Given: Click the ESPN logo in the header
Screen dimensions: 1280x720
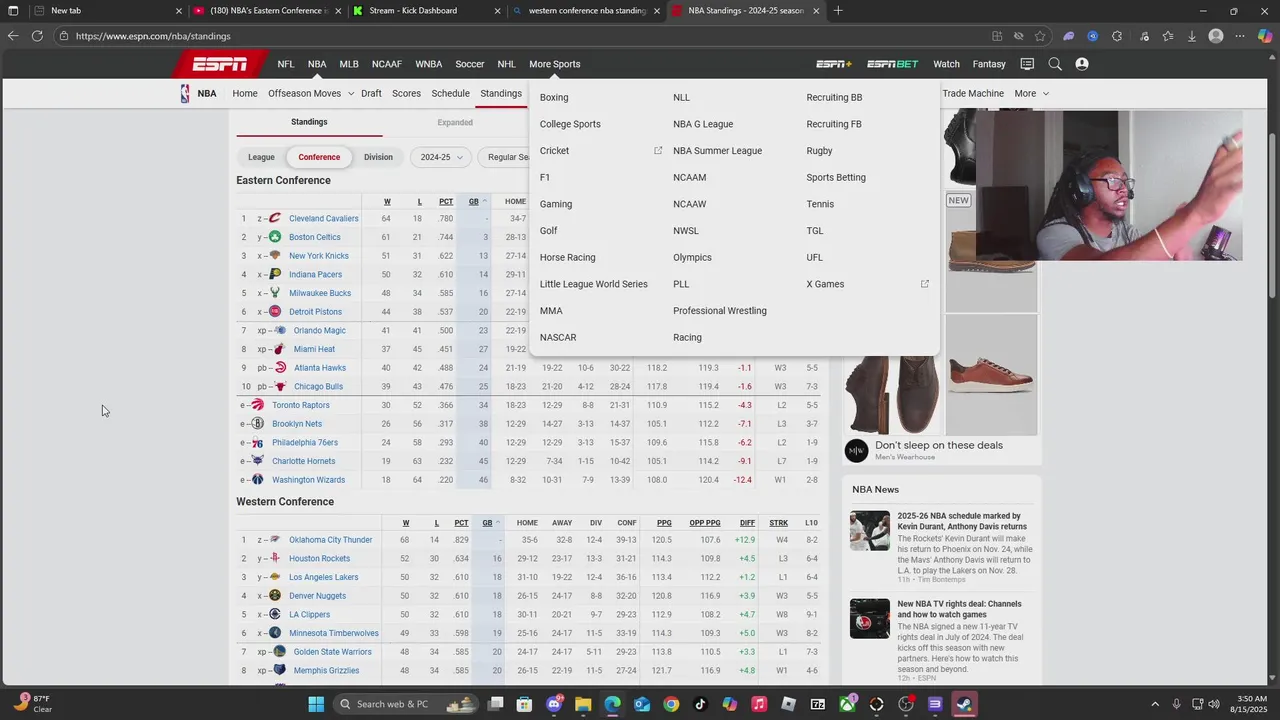Looking at the screenshot, I should tap(220, 64).
